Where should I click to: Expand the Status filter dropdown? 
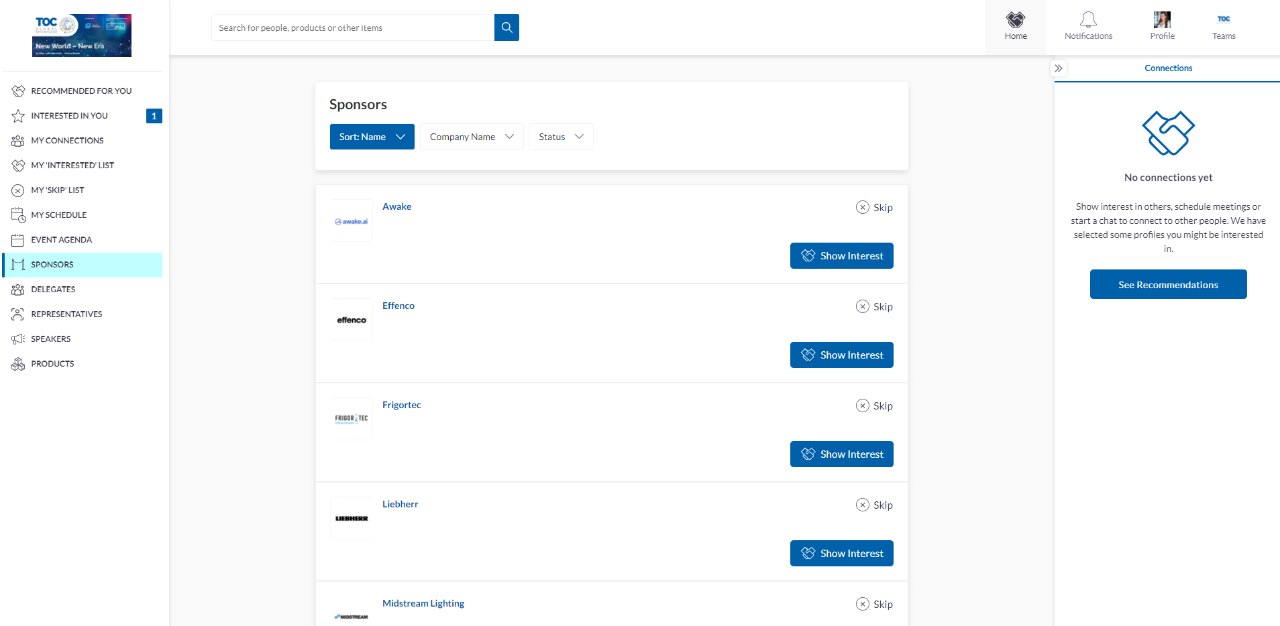pyautogui.click(x=561, y=137)
